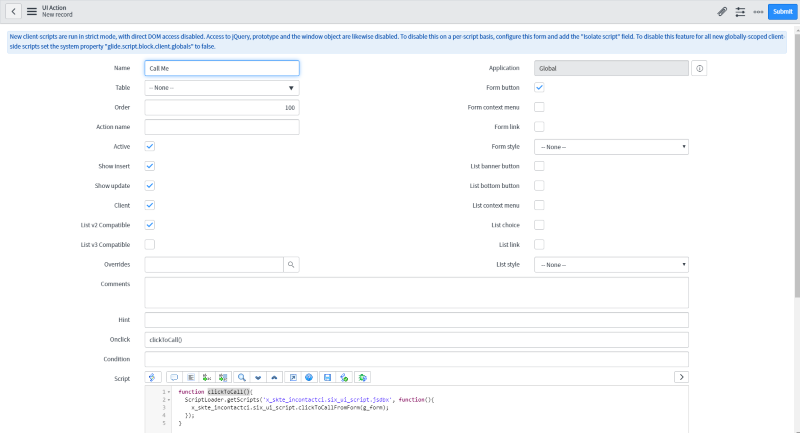Click the Condition input field
The width and height of the screenshot is (800, 433).
pyautogui.click(x=416, y=358)
